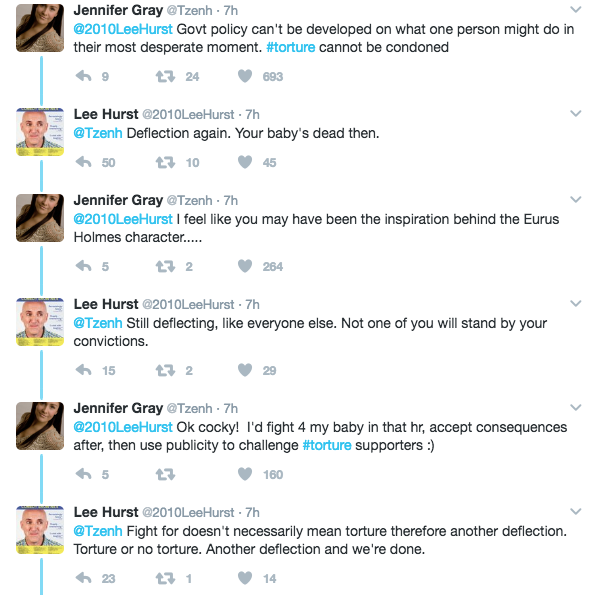Open the options chevron on the first tweet
This screenshot has height=595, width=610.
tap(575, 10)
